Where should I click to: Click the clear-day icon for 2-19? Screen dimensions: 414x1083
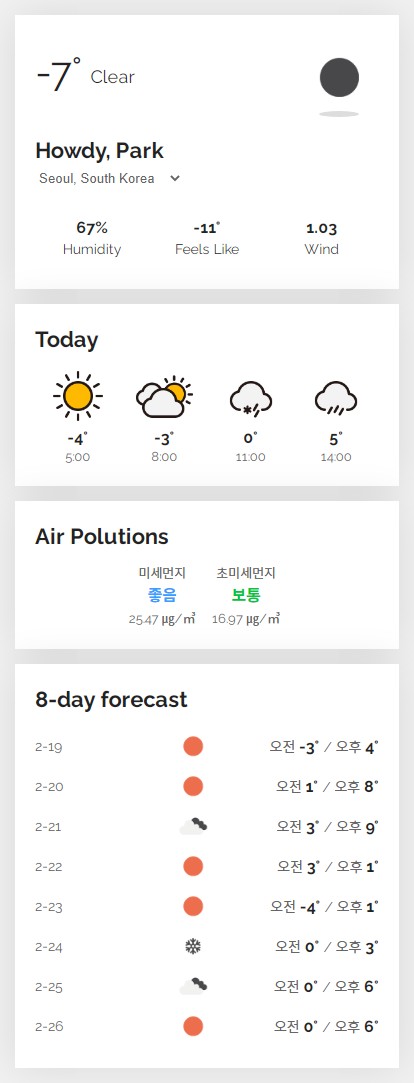(x=193, y=747)
